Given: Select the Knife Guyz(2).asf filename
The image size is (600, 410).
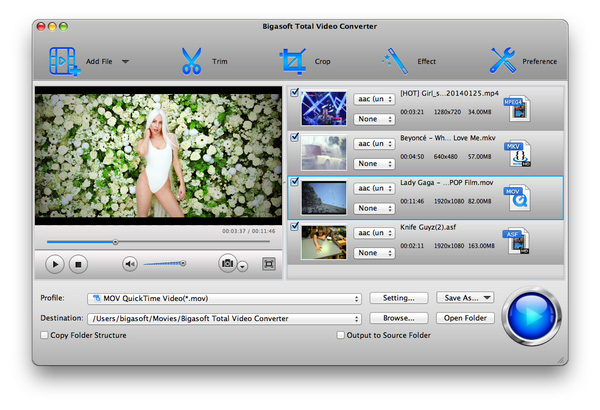Looking at the screenshot, I should click(x=428, y=227).
